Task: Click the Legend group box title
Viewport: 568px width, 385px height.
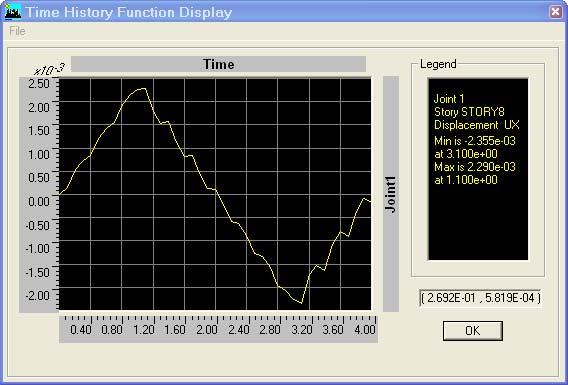Action: (x=438, y=64)
